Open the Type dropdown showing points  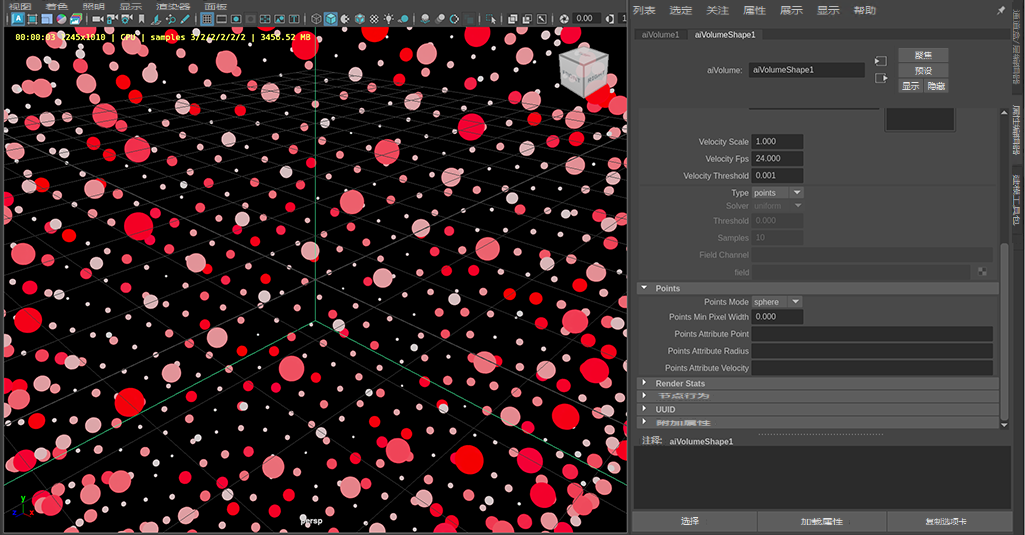click(x=777, y=193)
